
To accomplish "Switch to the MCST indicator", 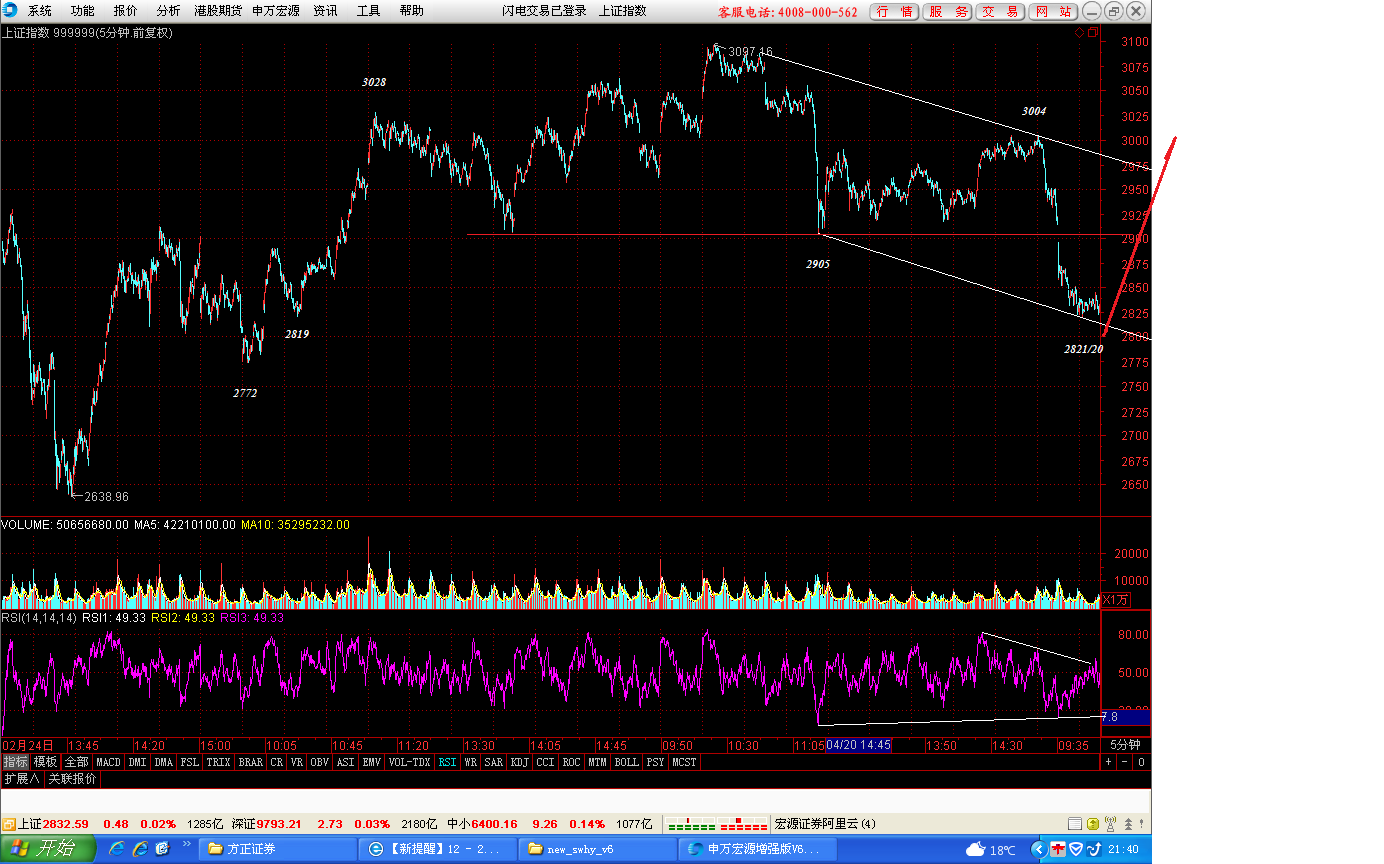I will [684, 762].
